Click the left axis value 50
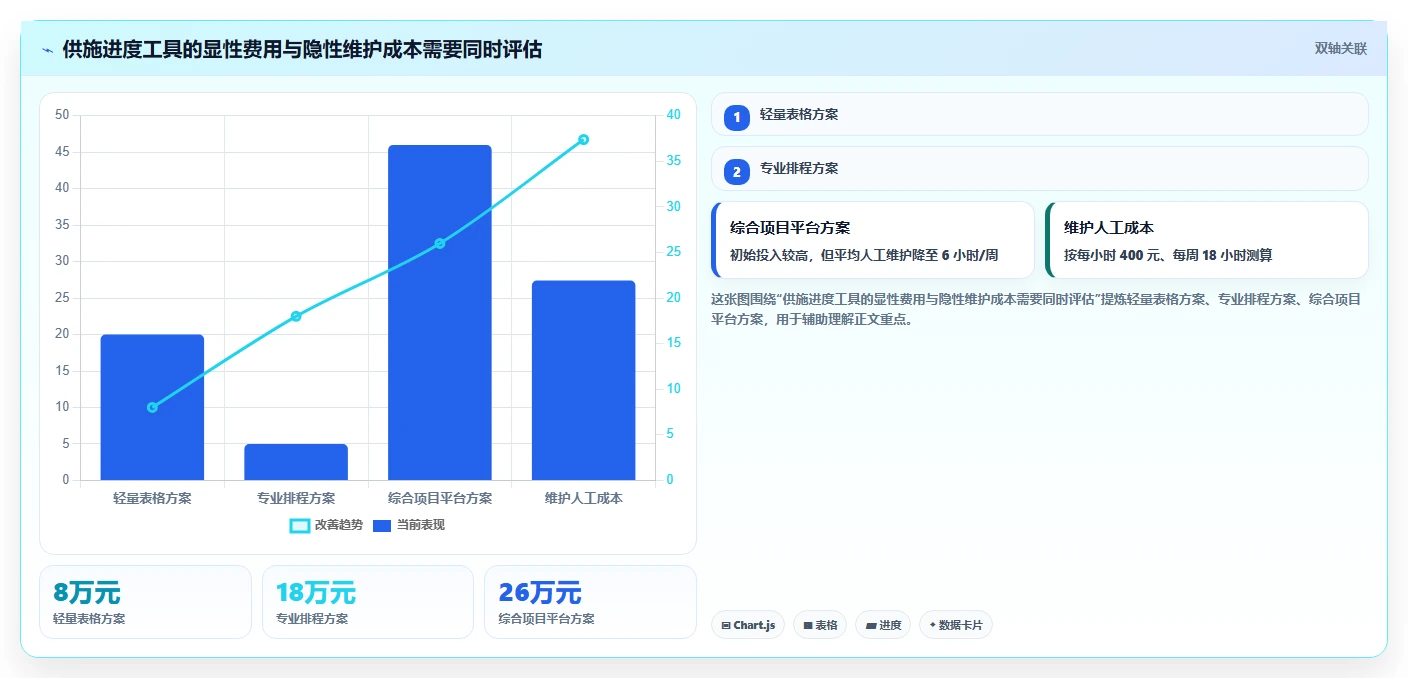Viewport: 1408px width, 678px height. (62, 115)
